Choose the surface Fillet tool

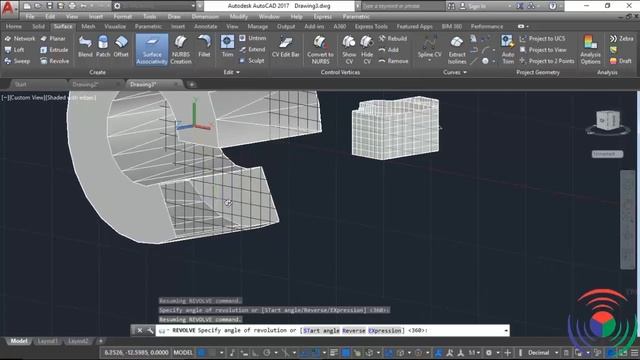204,46
